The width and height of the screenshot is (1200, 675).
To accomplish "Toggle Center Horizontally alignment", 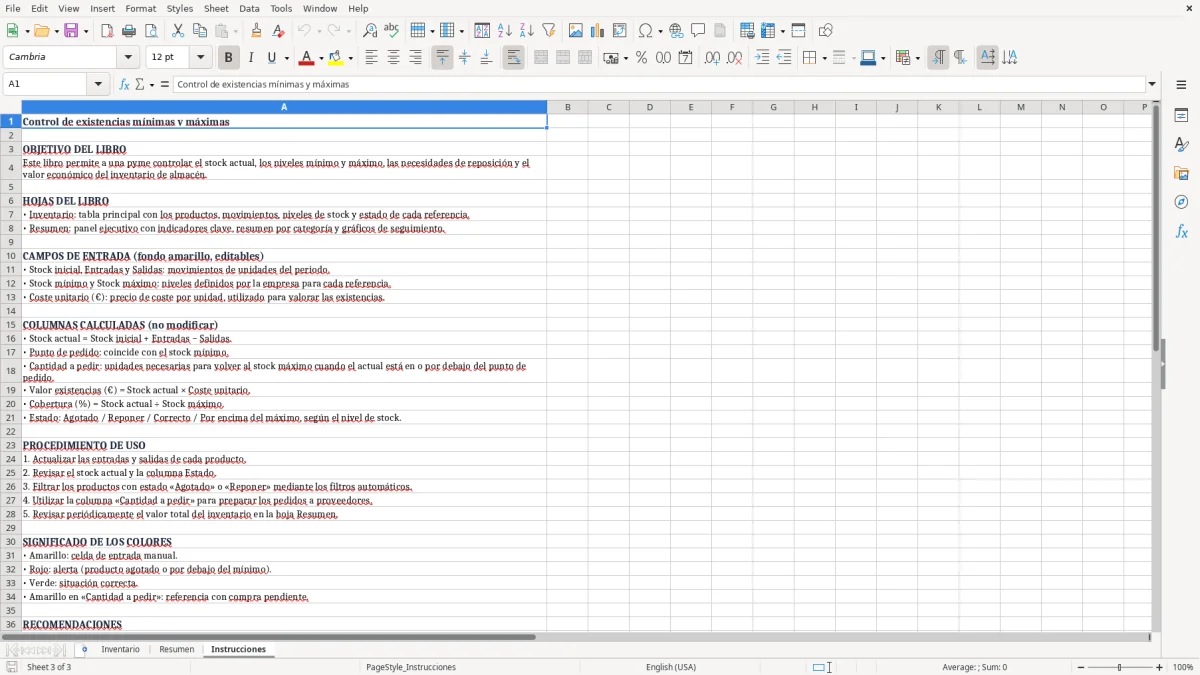I will [x=393, y=58].
